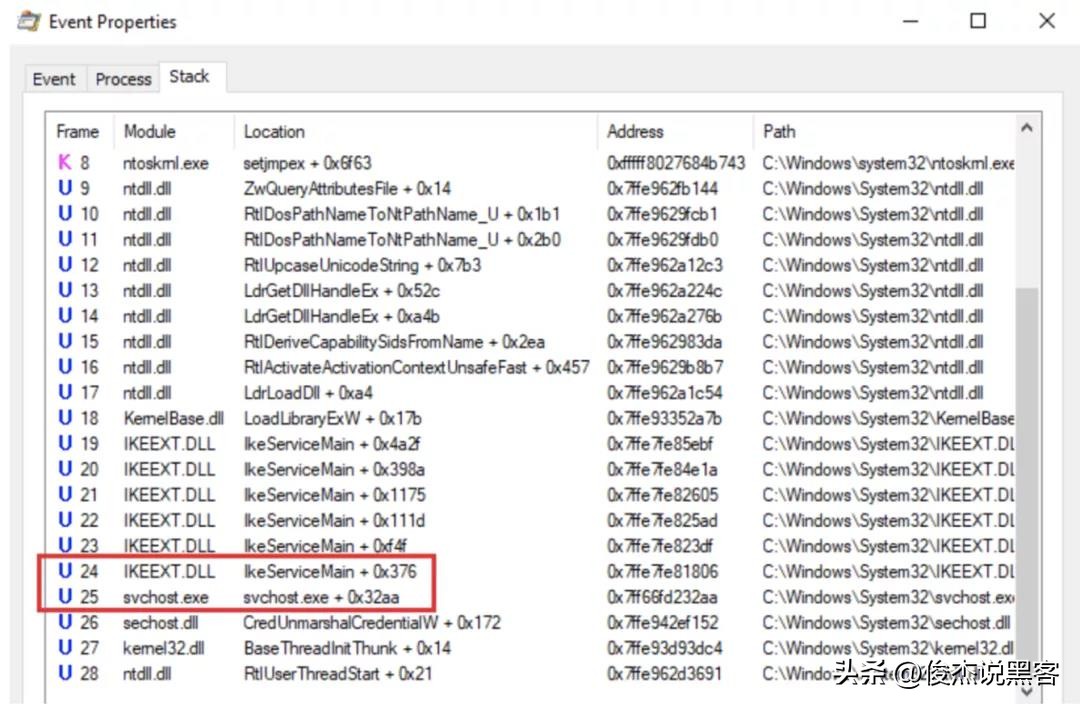Click user-mode U icon on frame 9

pyautogui.click(x=65, y=188)
